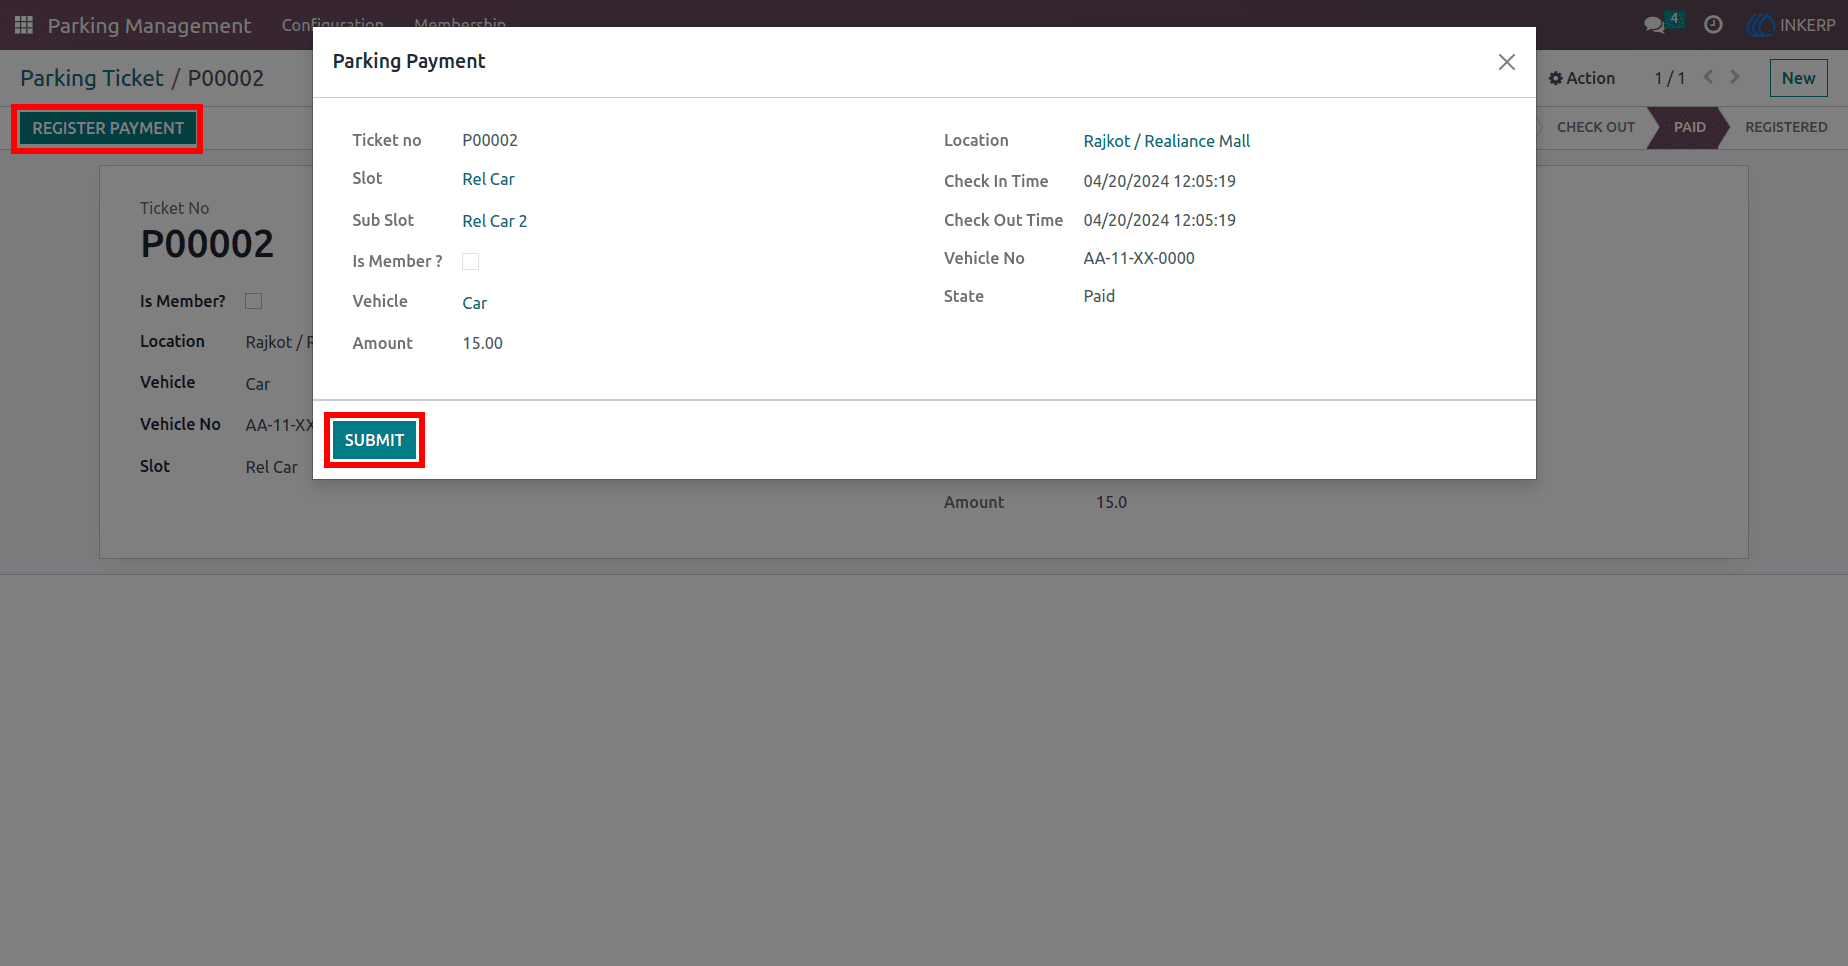The width and height of the screenshot is (1848, 966).
Task: Select the Registered status stage
Action: click(x=1786, y=127)
